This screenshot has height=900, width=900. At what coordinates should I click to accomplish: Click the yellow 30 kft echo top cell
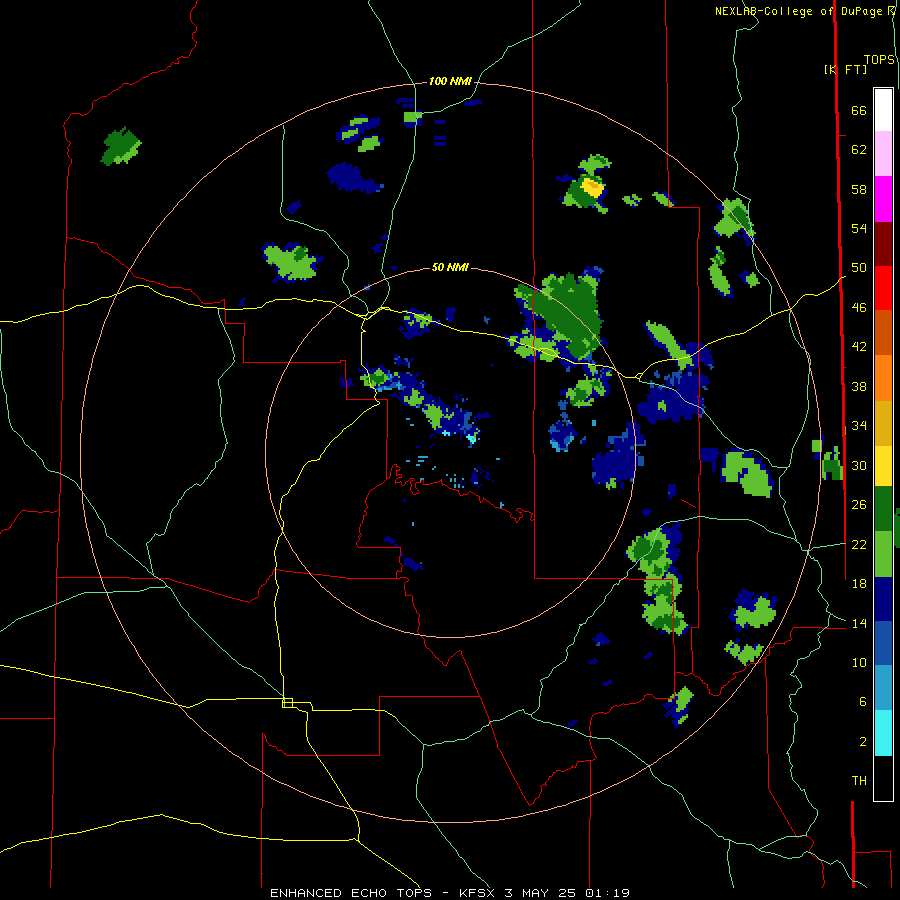pos(592,187)
